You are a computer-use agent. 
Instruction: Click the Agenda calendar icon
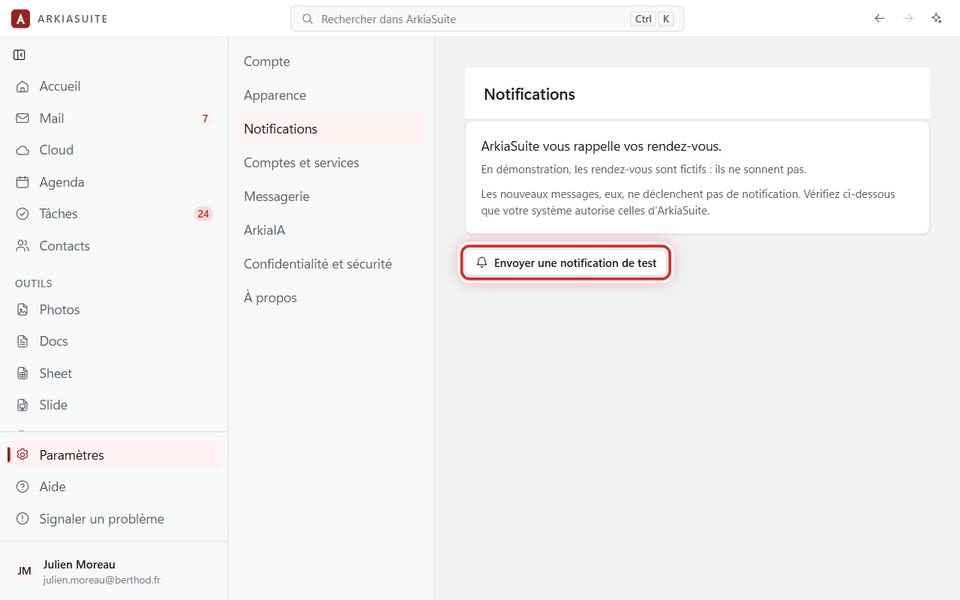click(x=23, y=182)
